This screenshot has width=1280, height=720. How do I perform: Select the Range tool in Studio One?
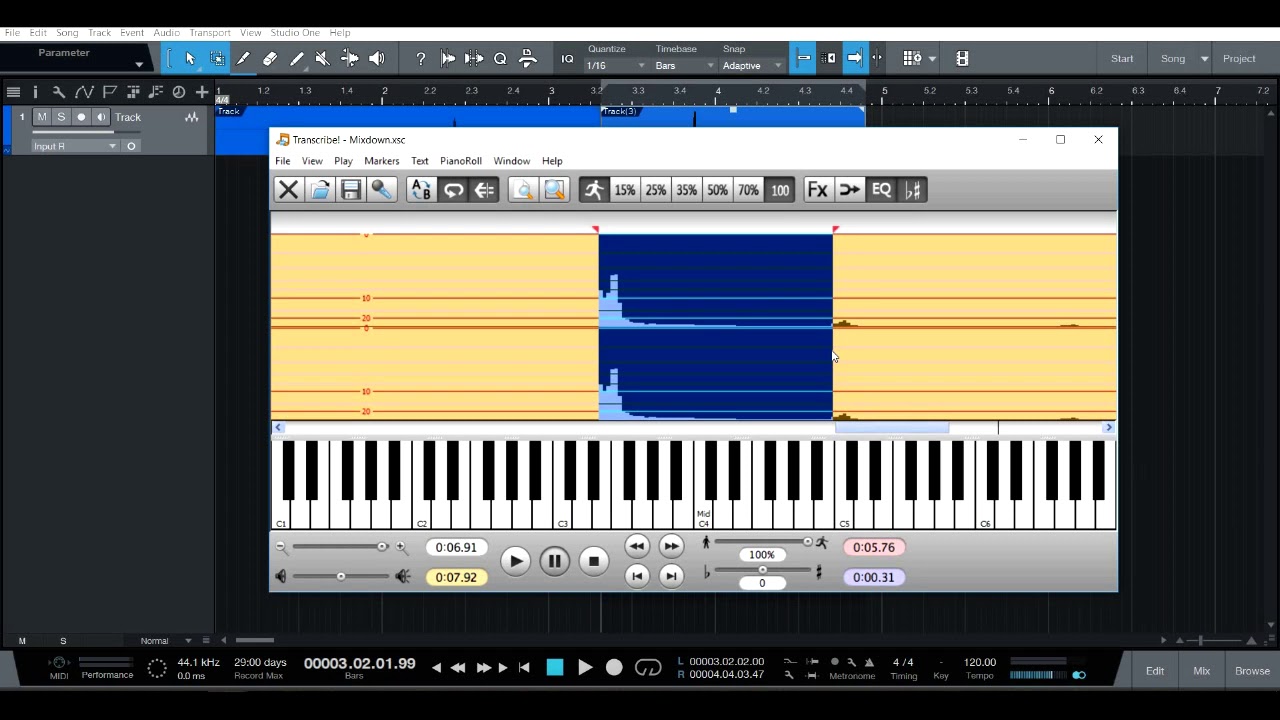(x=217, y=59)
